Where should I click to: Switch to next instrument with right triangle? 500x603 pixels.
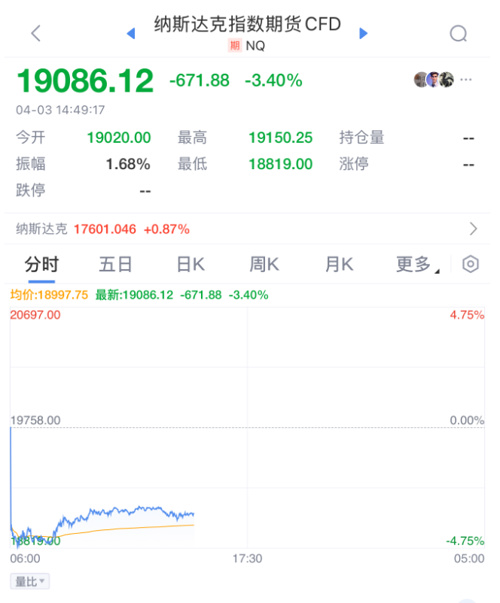click(363, 33)
